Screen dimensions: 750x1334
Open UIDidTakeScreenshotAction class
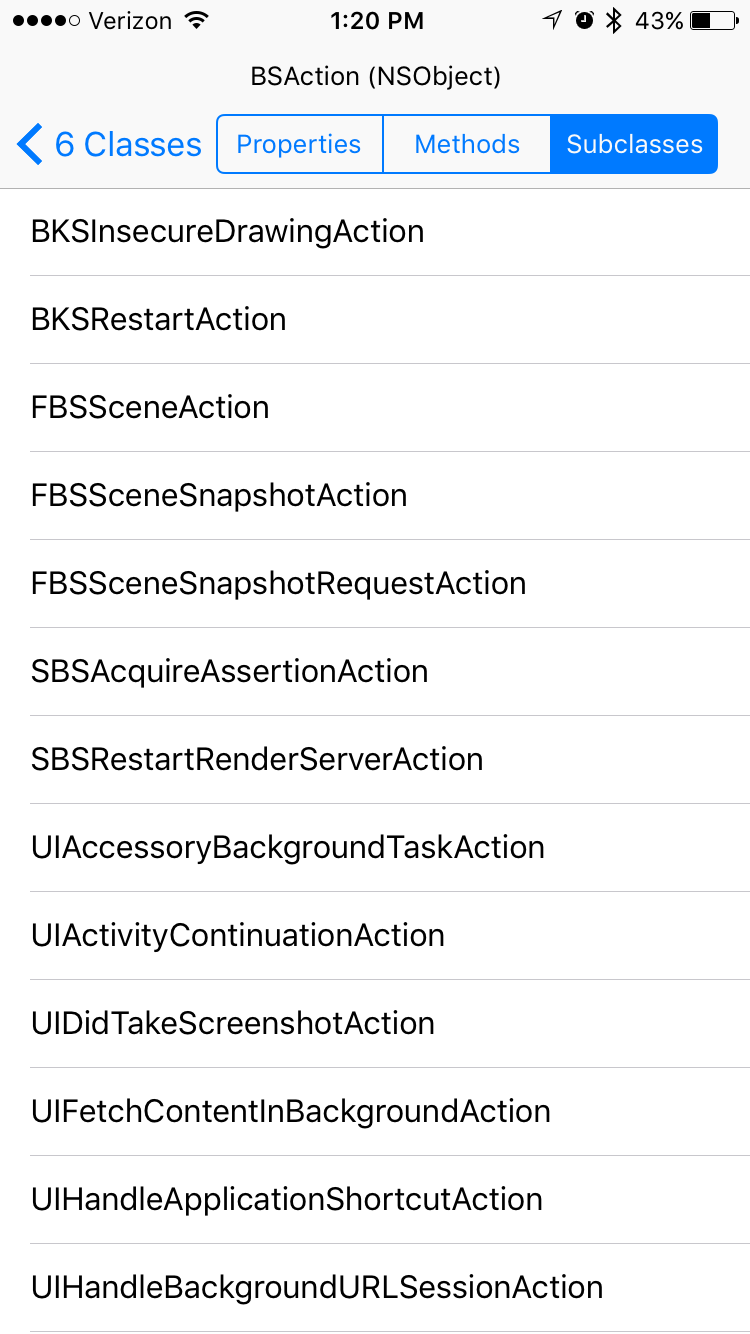[233, 1024]
